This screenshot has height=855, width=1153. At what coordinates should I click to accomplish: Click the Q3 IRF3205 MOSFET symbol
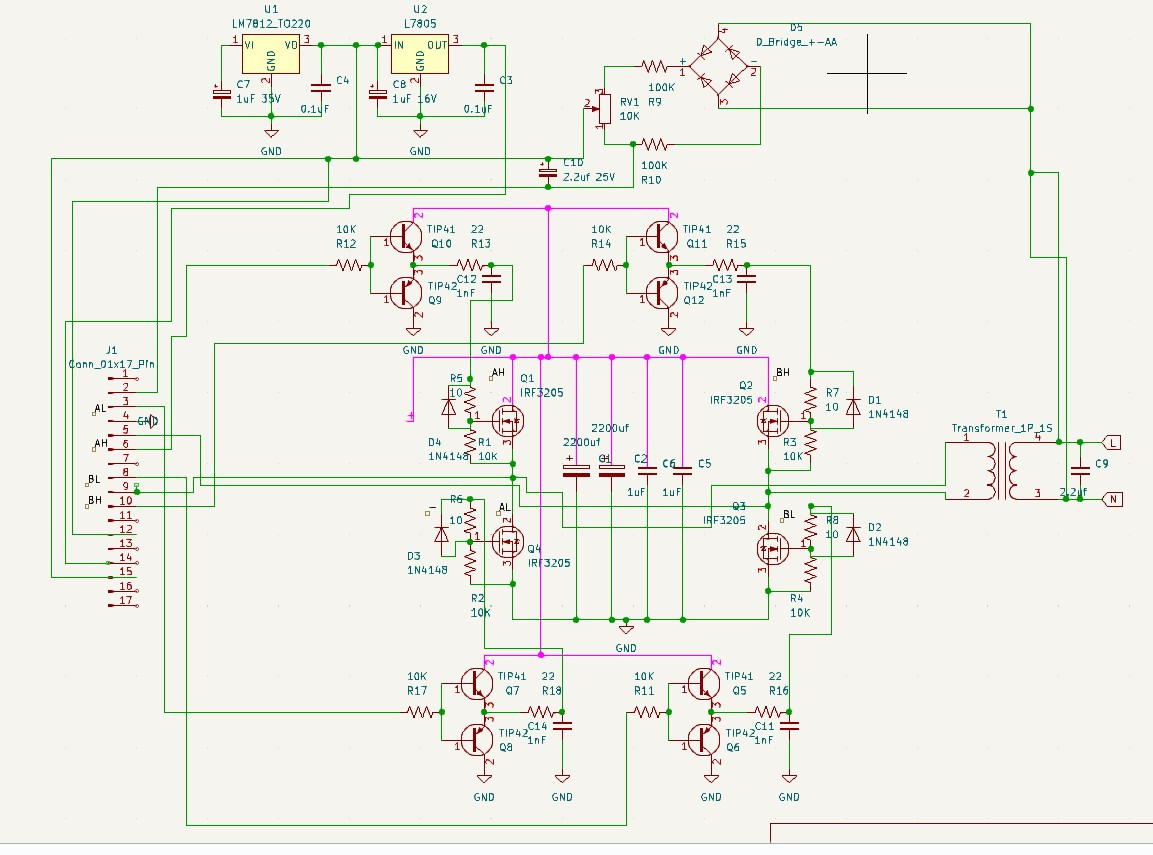(772, 548)
